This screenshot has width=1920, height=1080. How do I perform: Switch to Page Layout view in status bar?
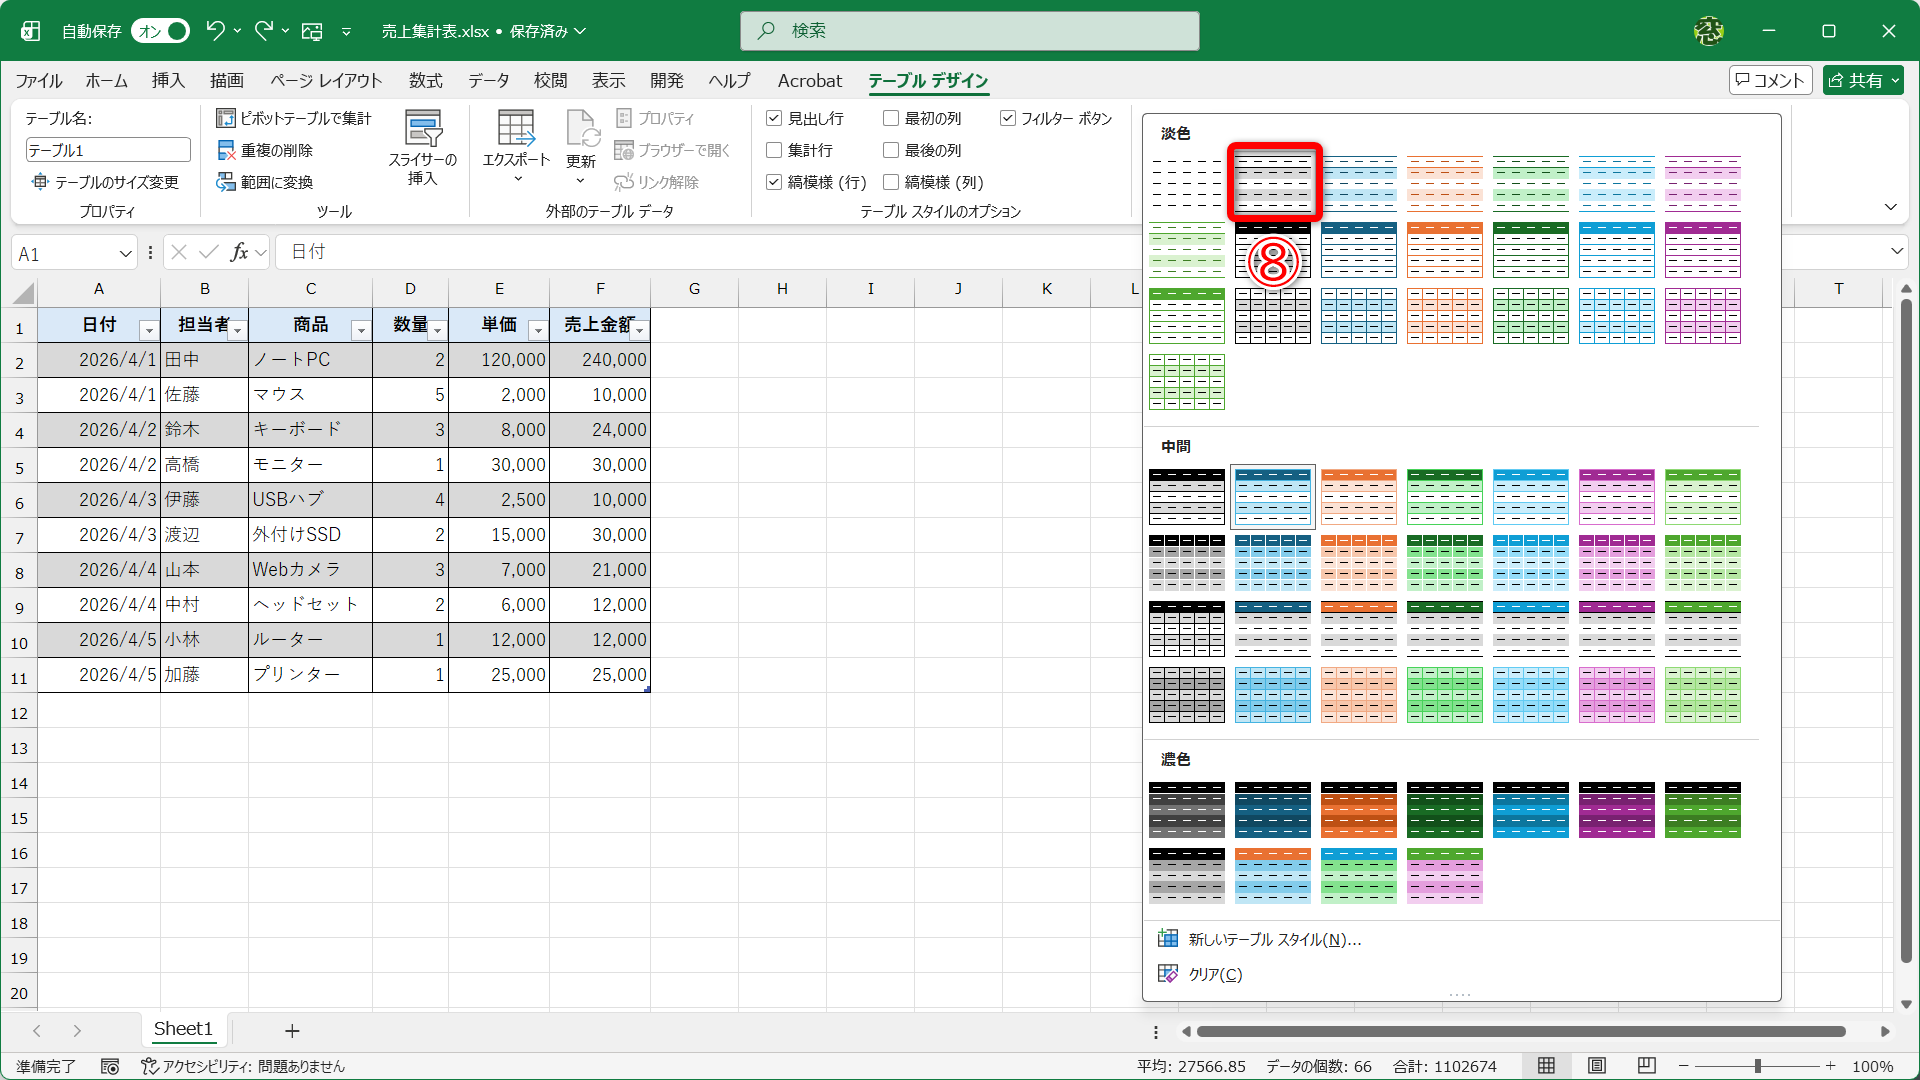[1597, 1066]
